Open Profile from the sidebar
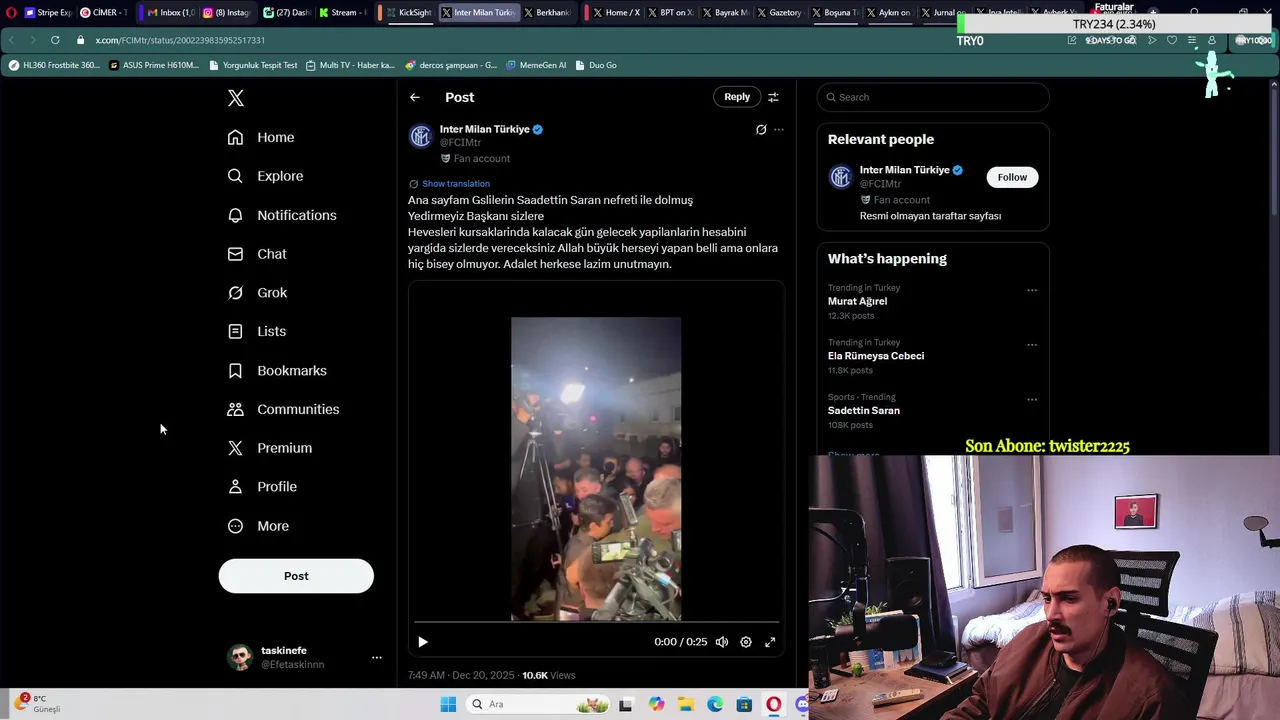 [x=262, y=487]
